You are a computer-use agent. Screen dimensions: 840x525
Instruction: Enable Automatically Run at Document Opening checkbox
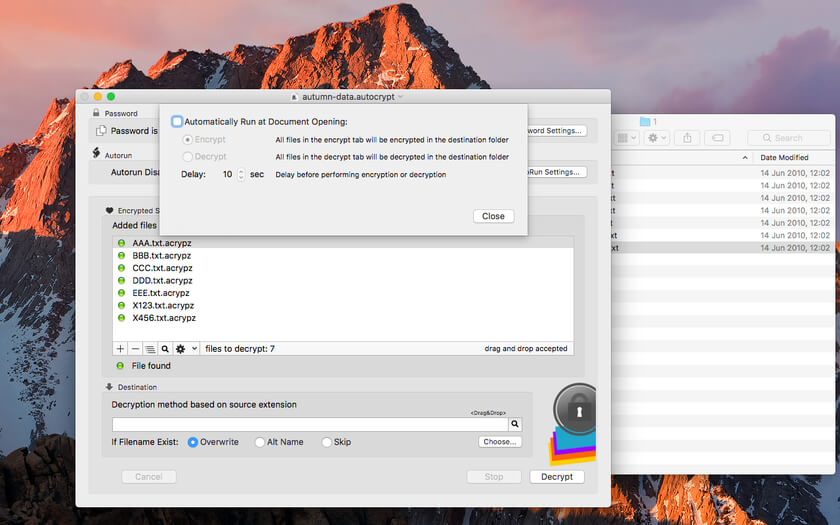177,122
